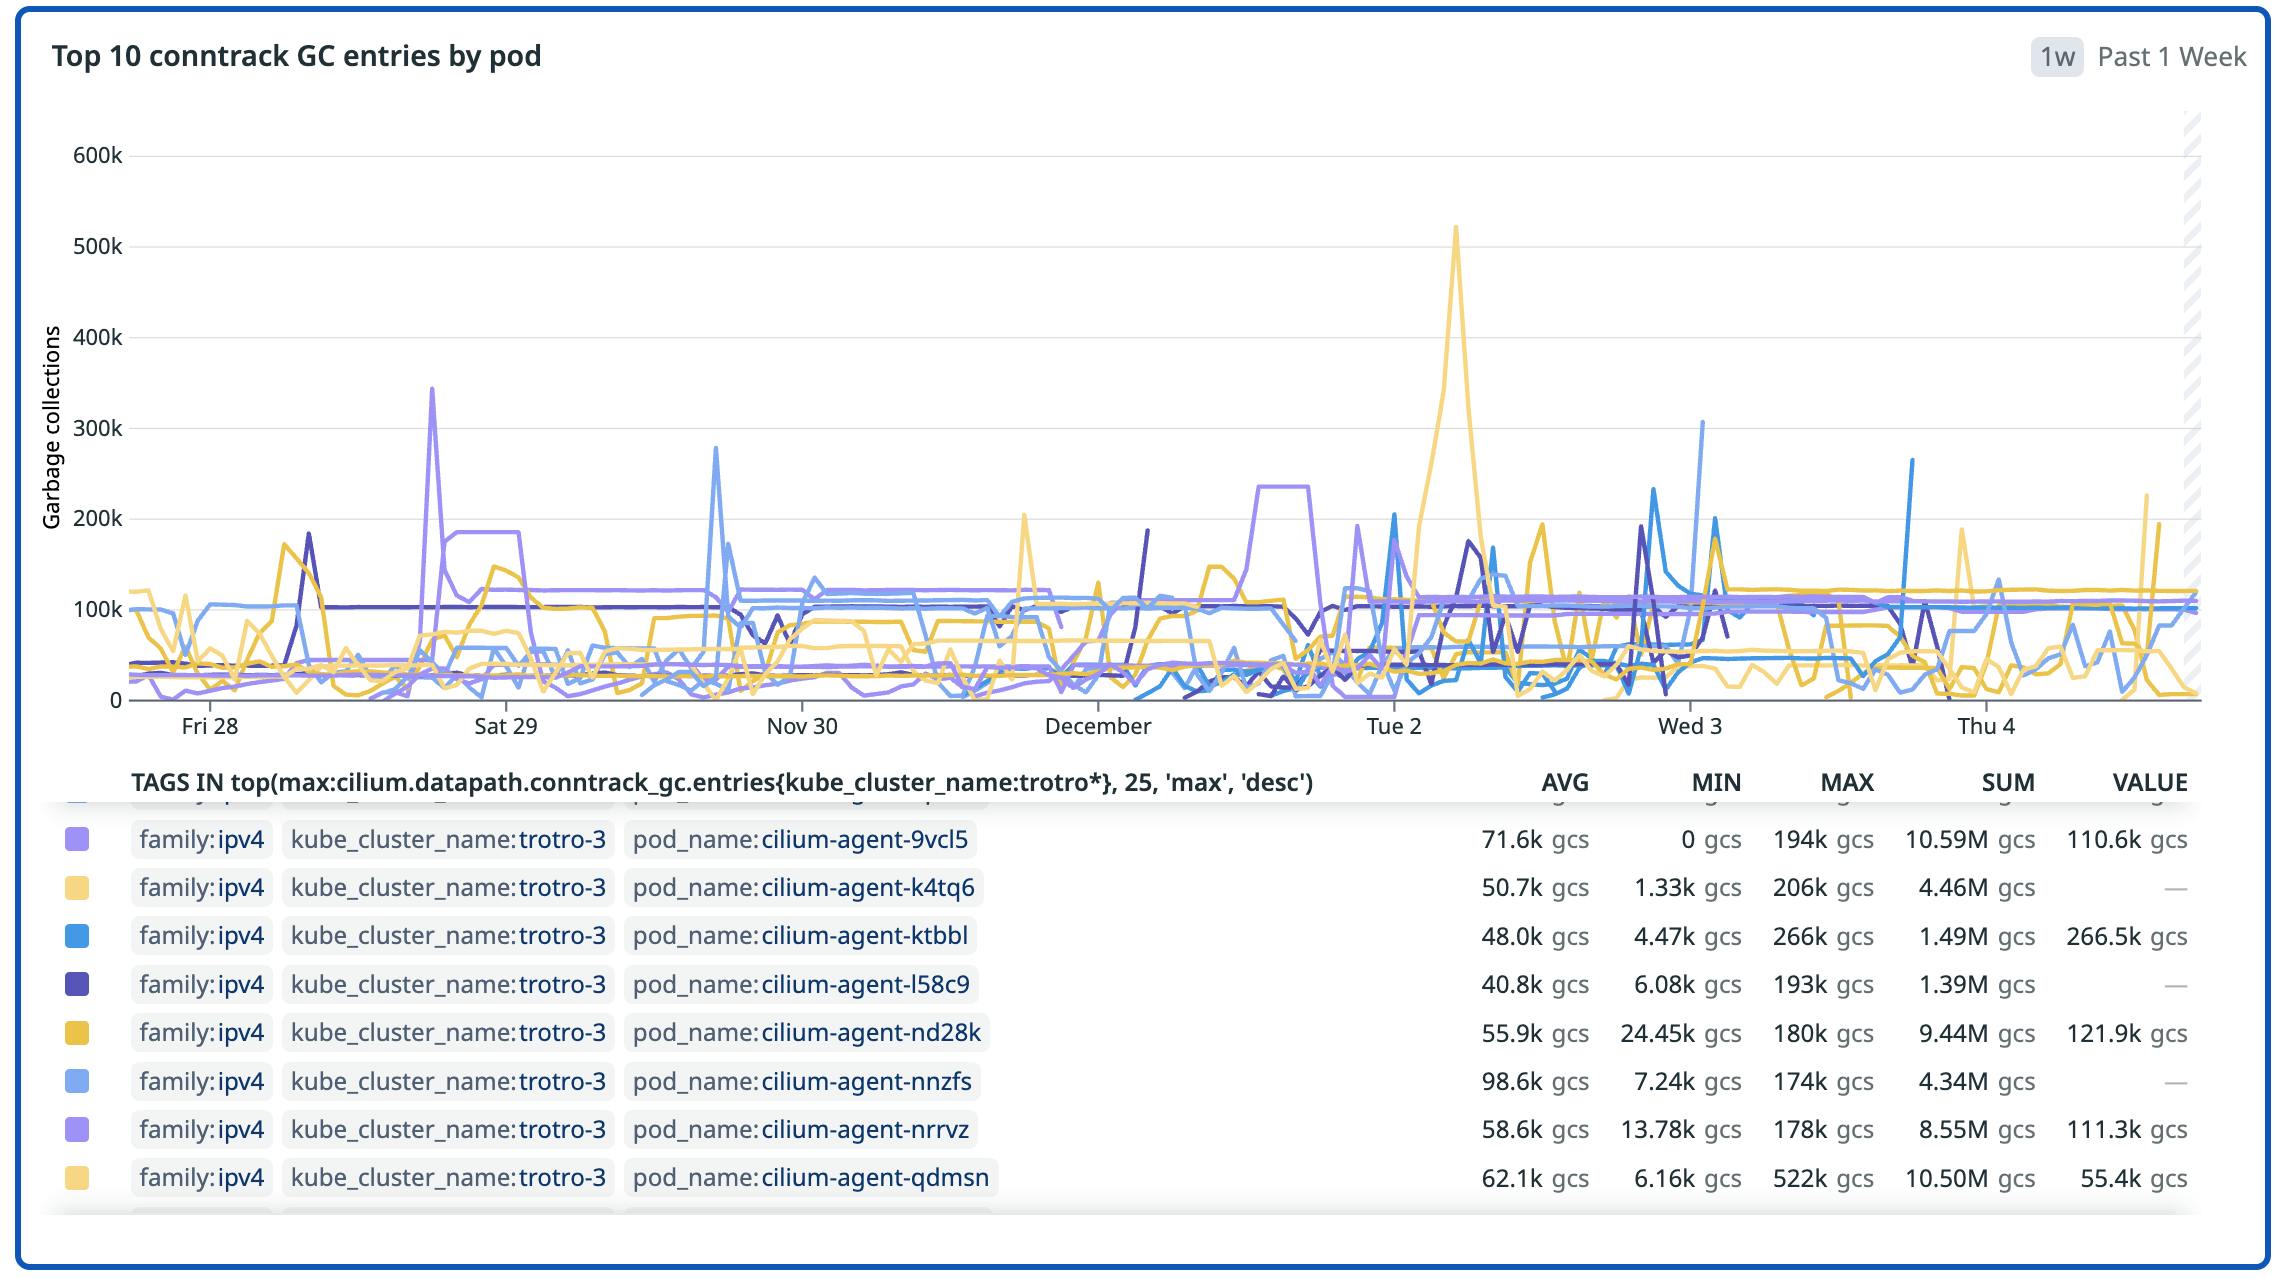Click kube_cluster_name:trotro-3 tag on first row

[448, 840]
